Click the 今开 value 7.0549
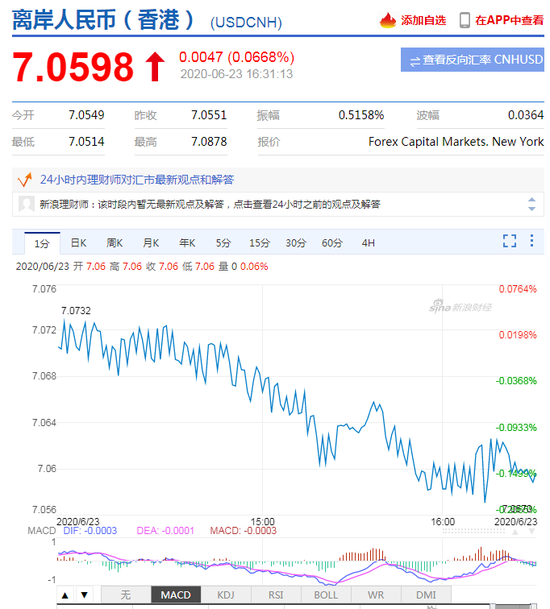The width and height of the screenshot is (550, 609). (x=86, y=115)
